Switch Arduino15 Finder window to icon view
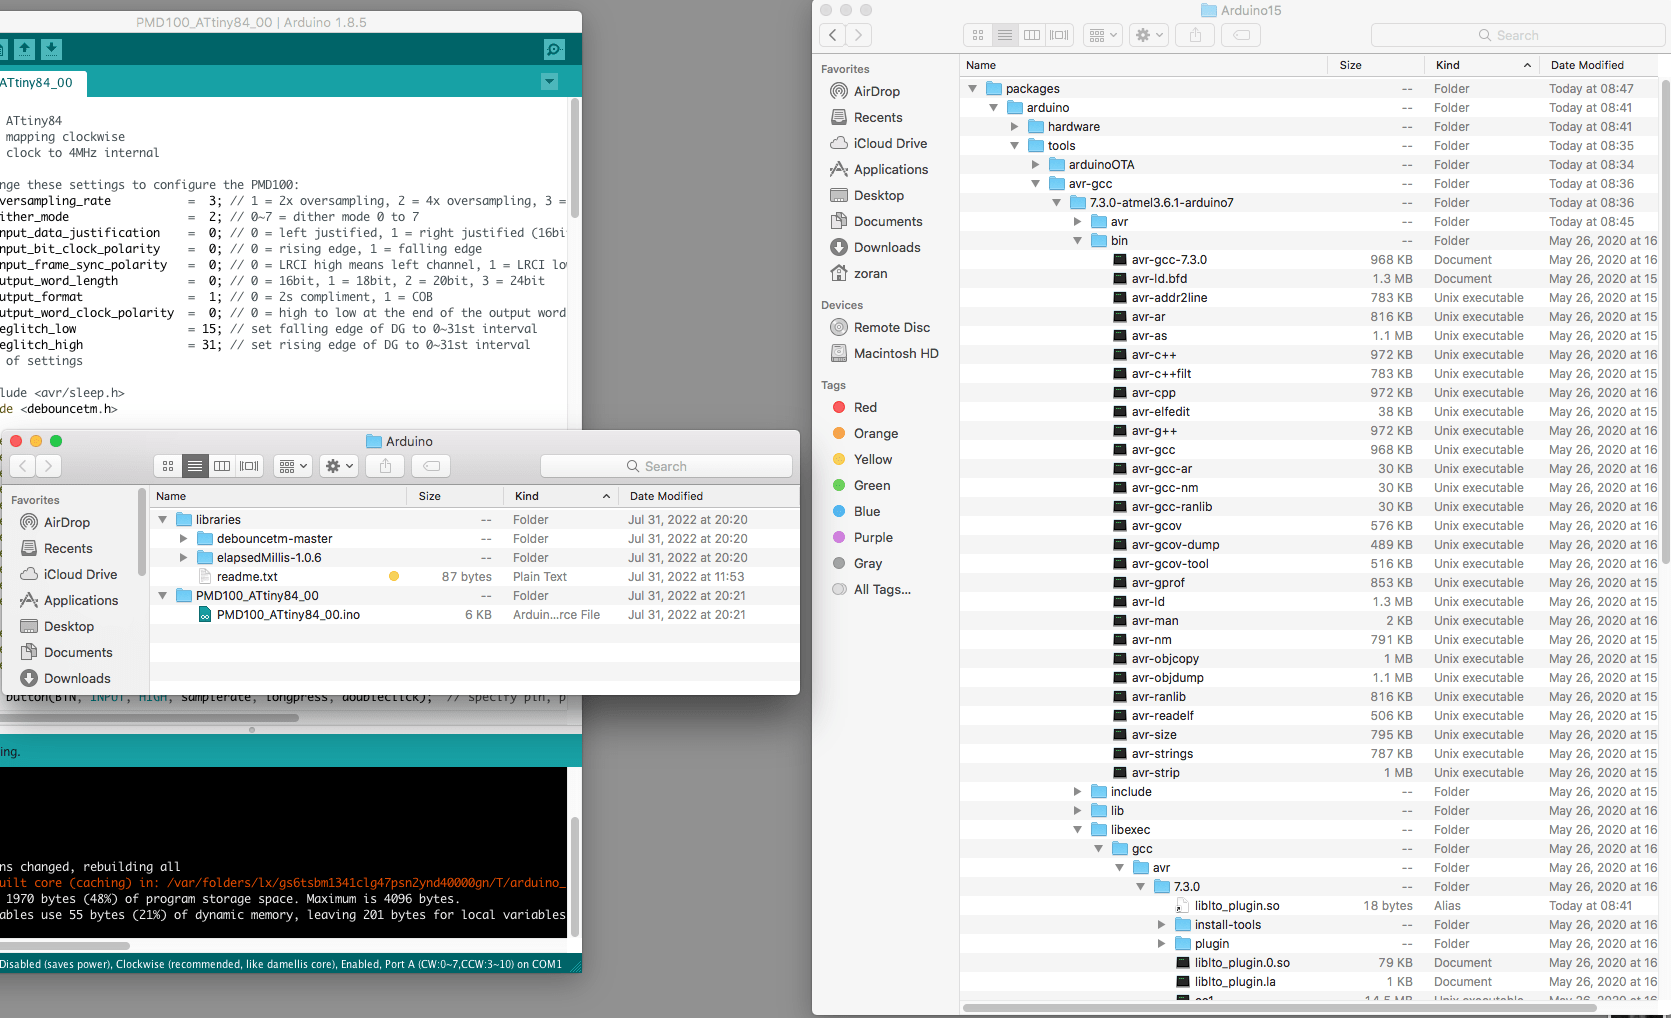 [x=978, y=35]
